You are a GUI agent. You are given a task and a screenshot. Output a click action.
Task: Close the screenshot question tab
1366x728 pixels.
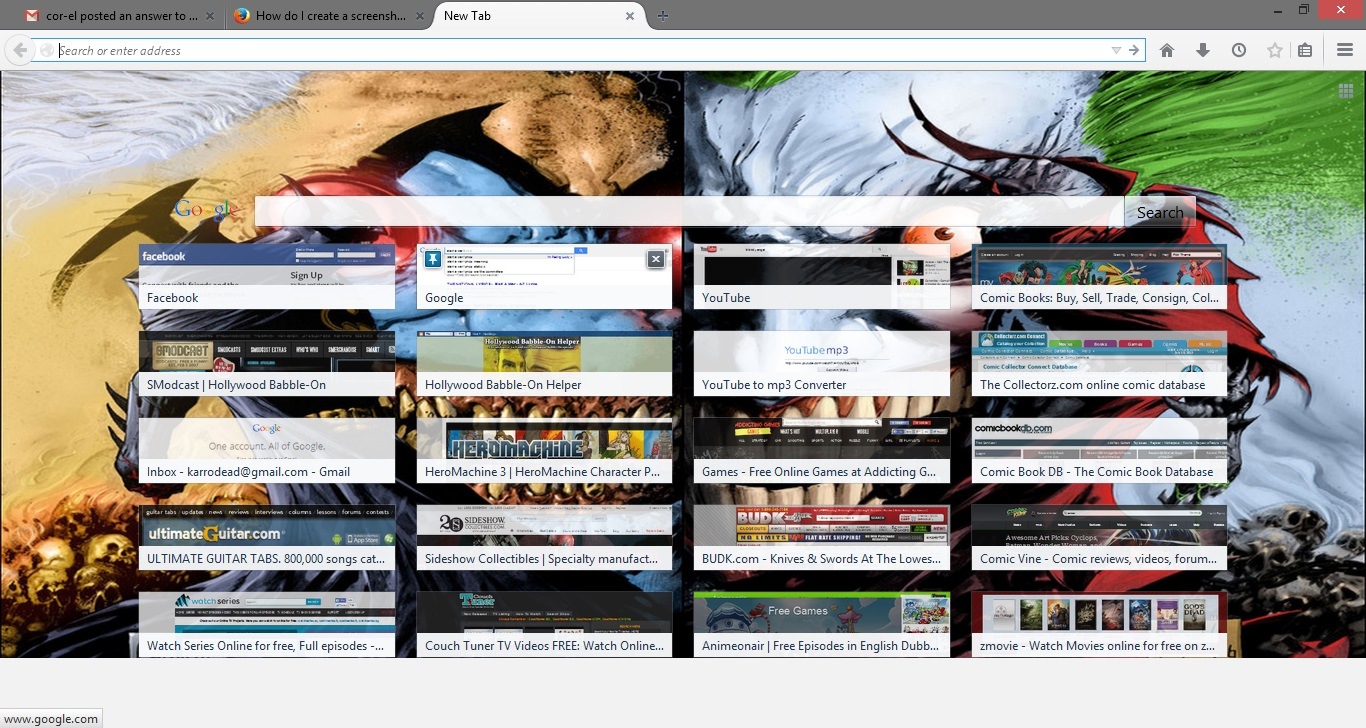point(418,16)
